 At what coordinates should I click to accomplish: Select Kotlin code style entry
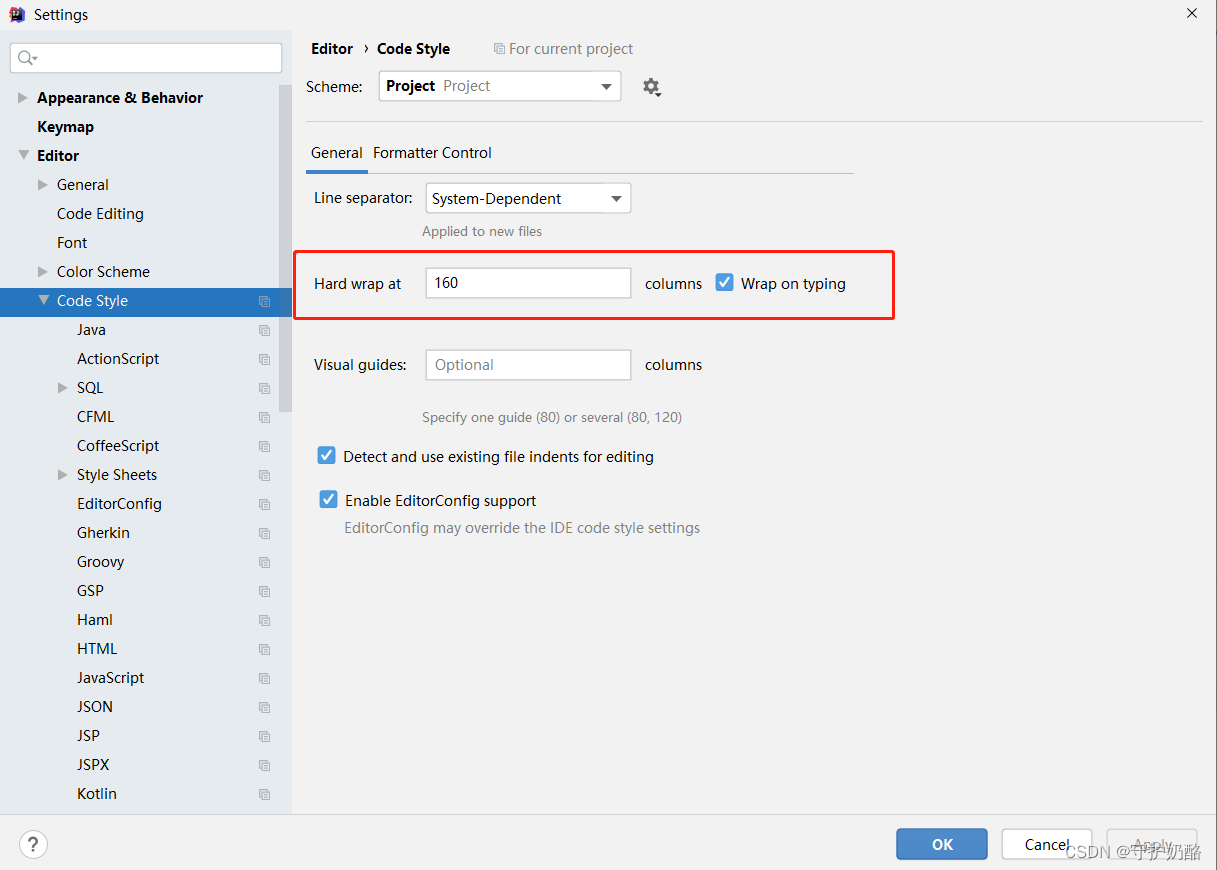[x=97, y=794]
